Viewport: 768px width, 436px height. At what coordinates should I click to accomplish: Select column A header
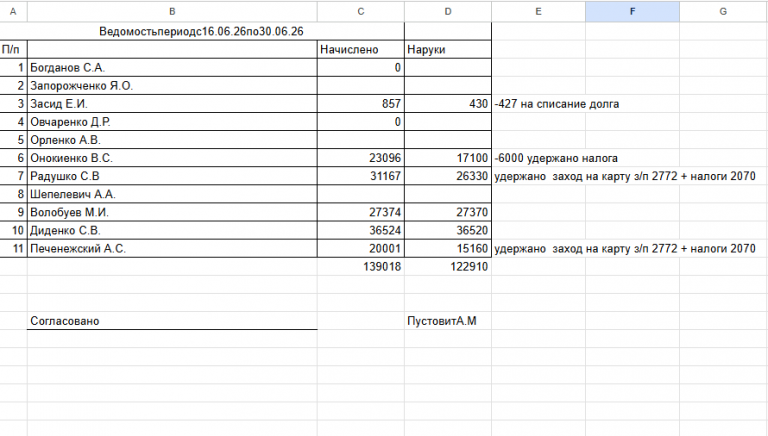point(13,11)
